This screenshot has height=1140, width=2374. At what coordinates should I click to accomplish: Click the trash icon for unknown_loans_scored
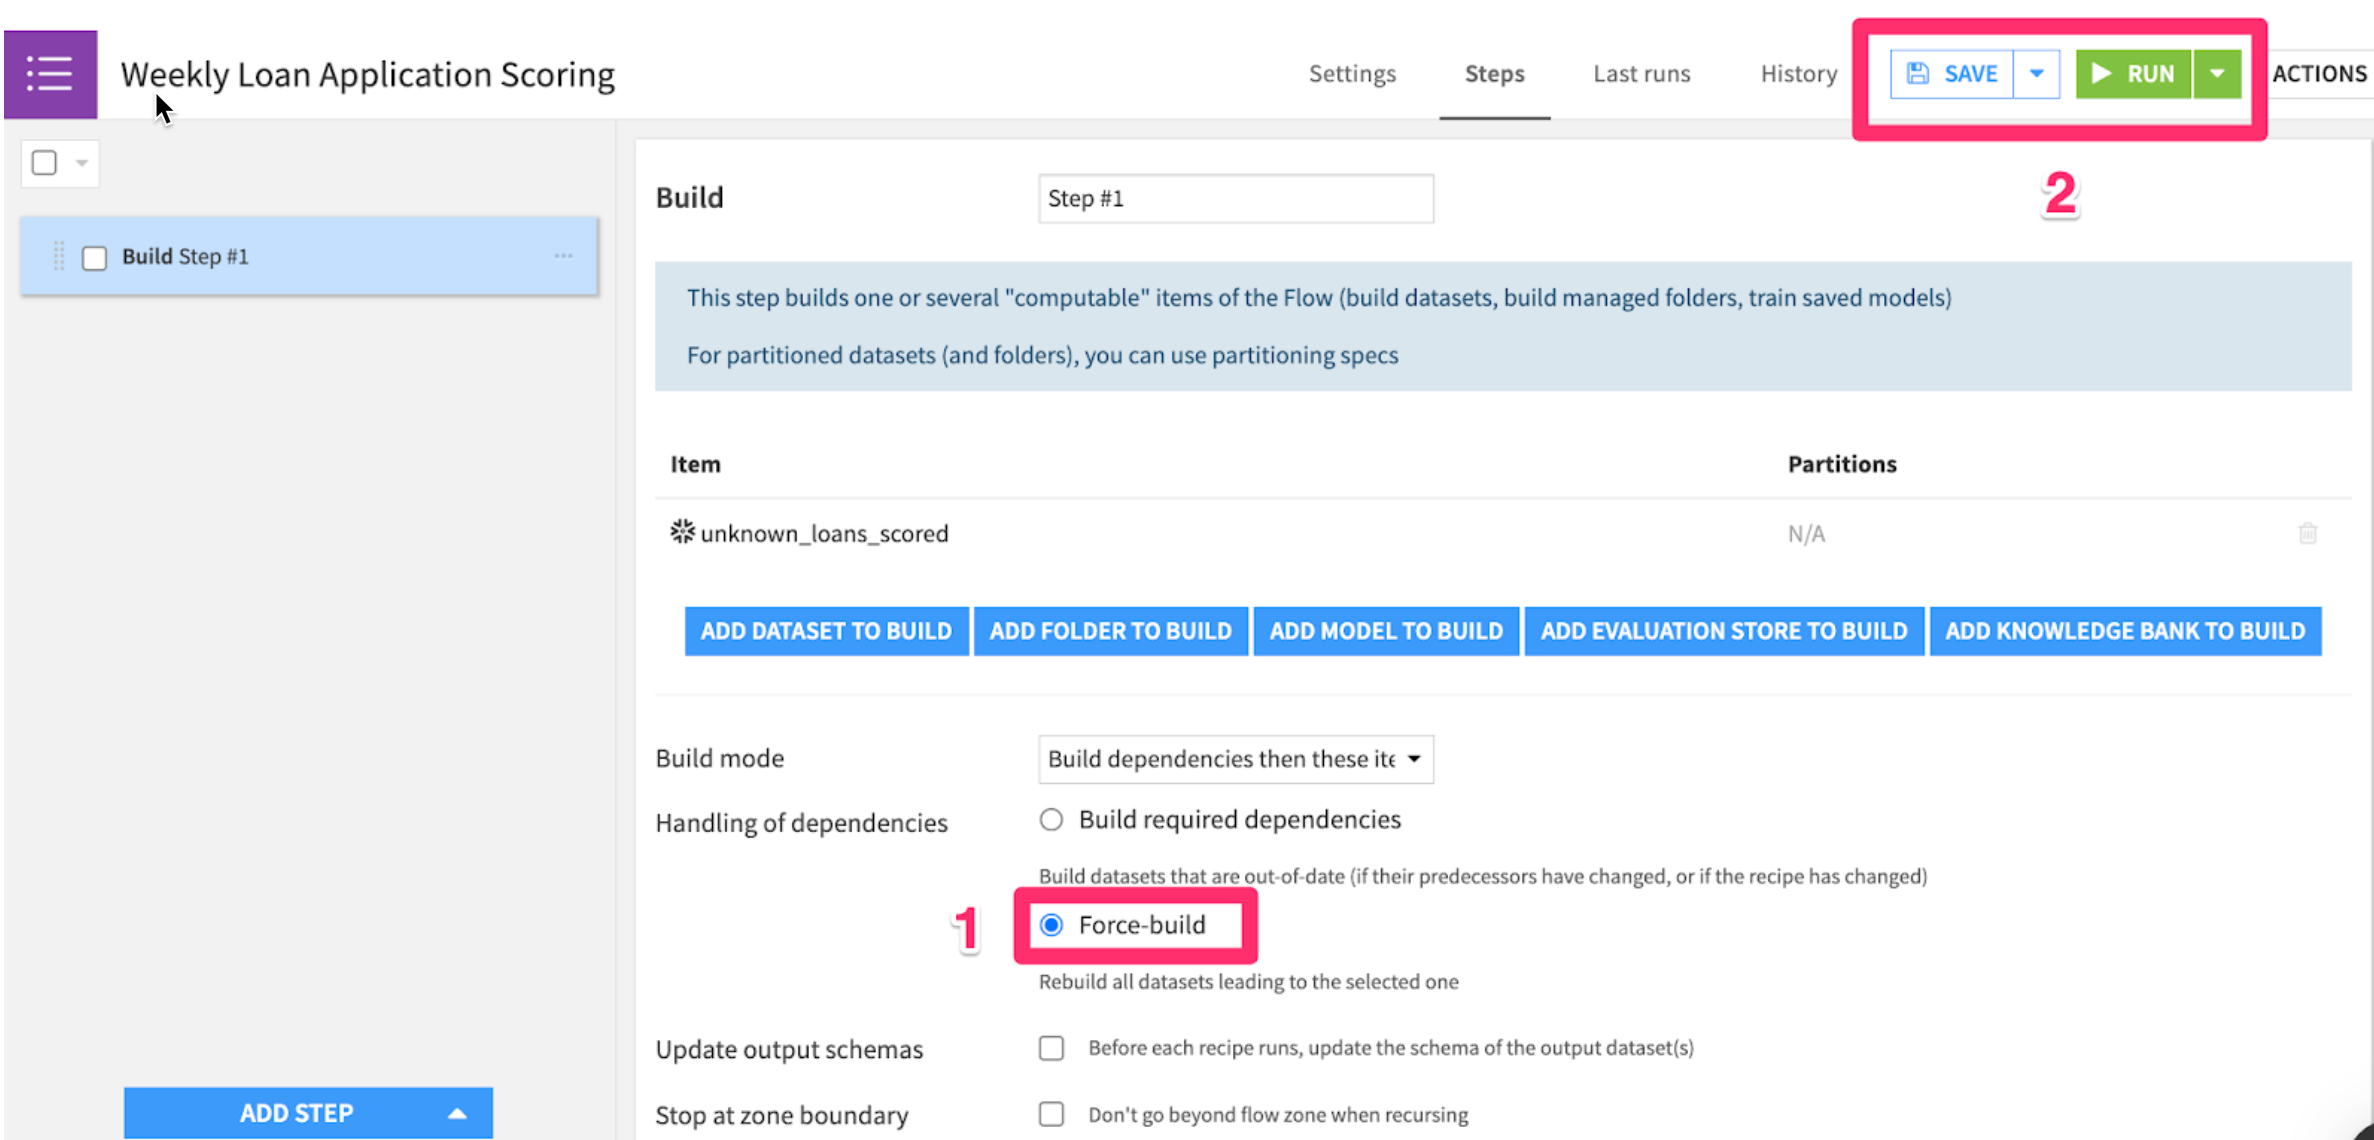click(x=2307, y=533)
